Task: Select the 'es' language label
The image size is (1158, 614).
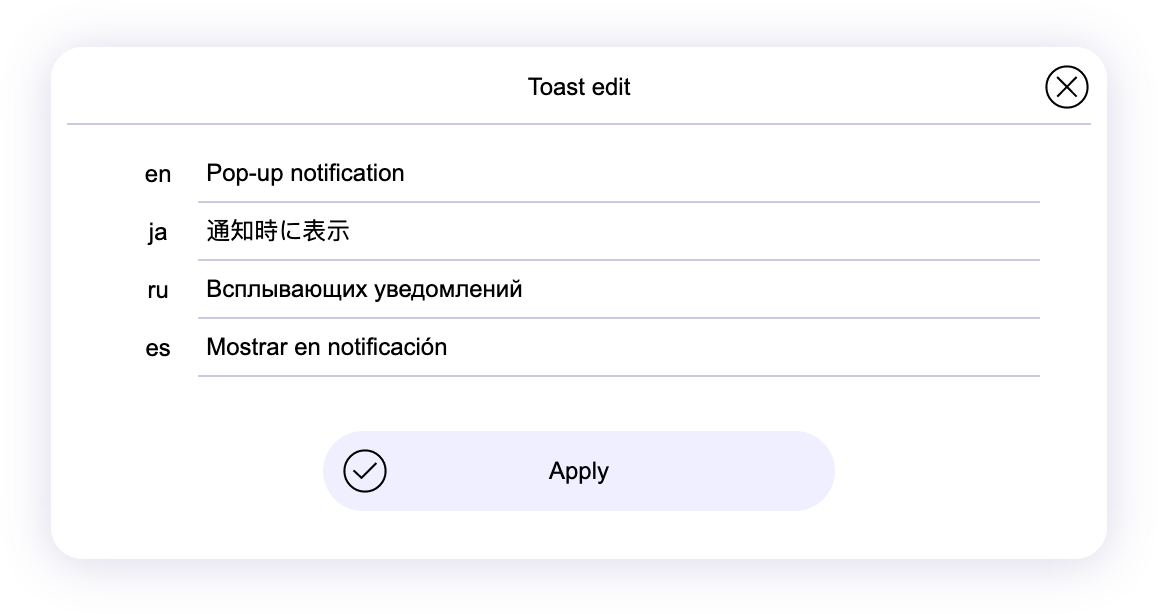Action: 158,349
